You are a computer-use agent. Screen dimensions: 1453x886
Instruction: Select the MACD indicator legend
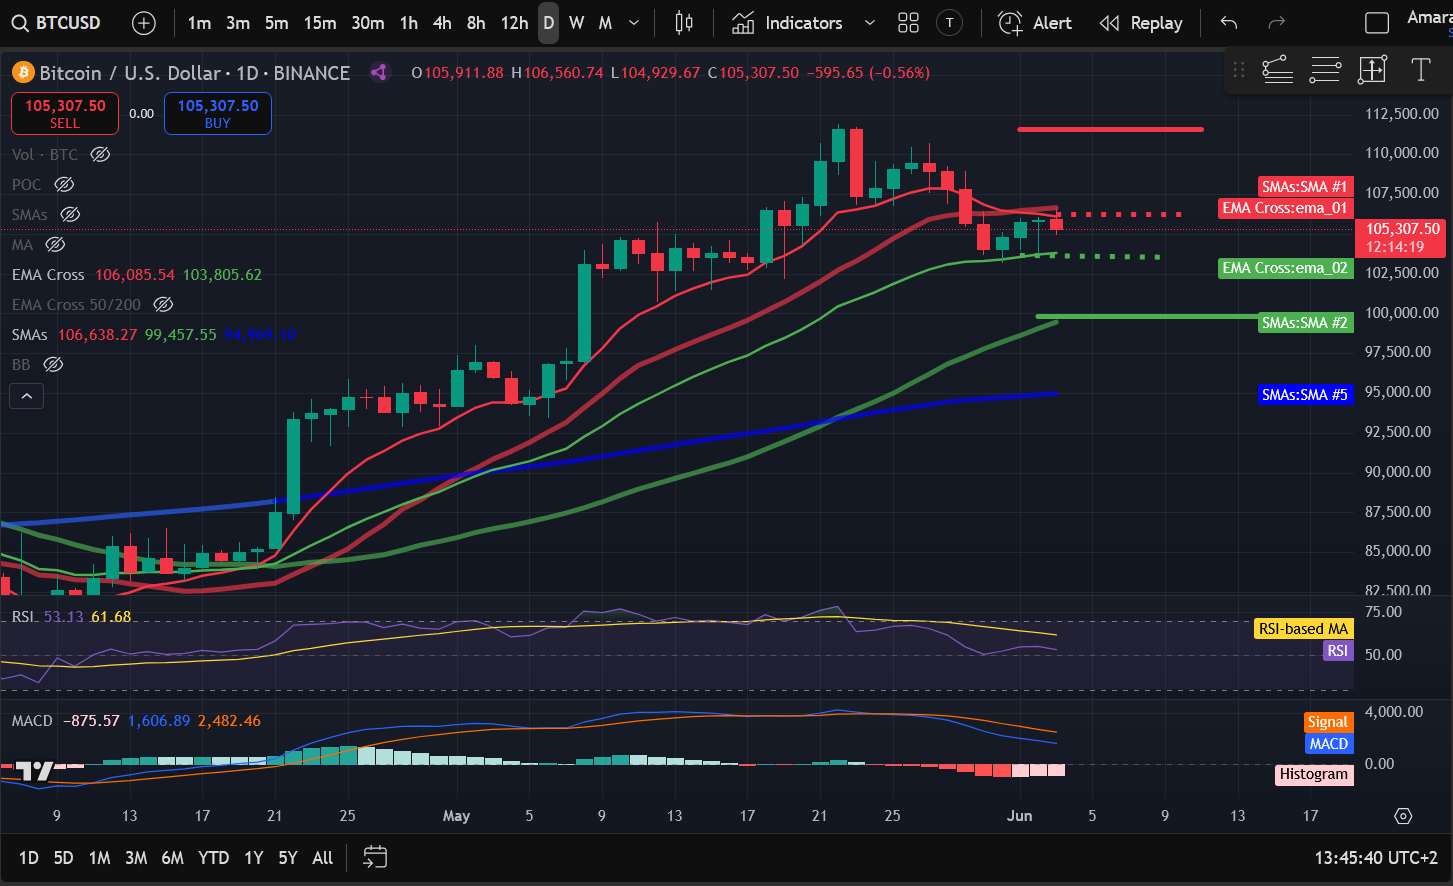32,720
